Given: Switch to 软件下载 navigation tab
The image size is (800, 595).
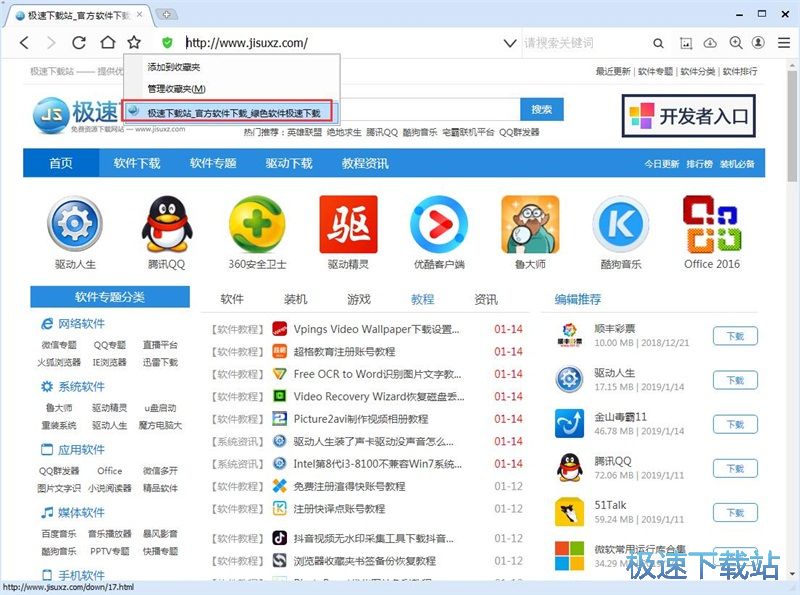Looking at the screenshot, I should pos(137,163).
